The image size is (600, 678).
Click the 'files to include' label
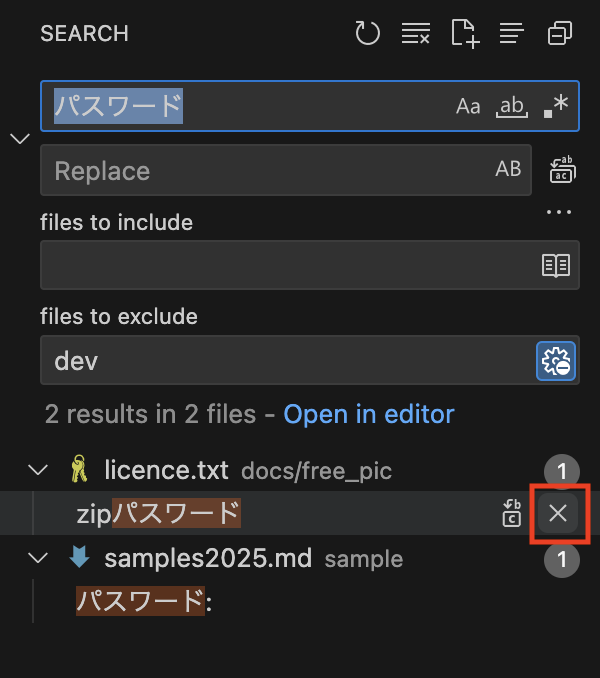coord(116,223)
